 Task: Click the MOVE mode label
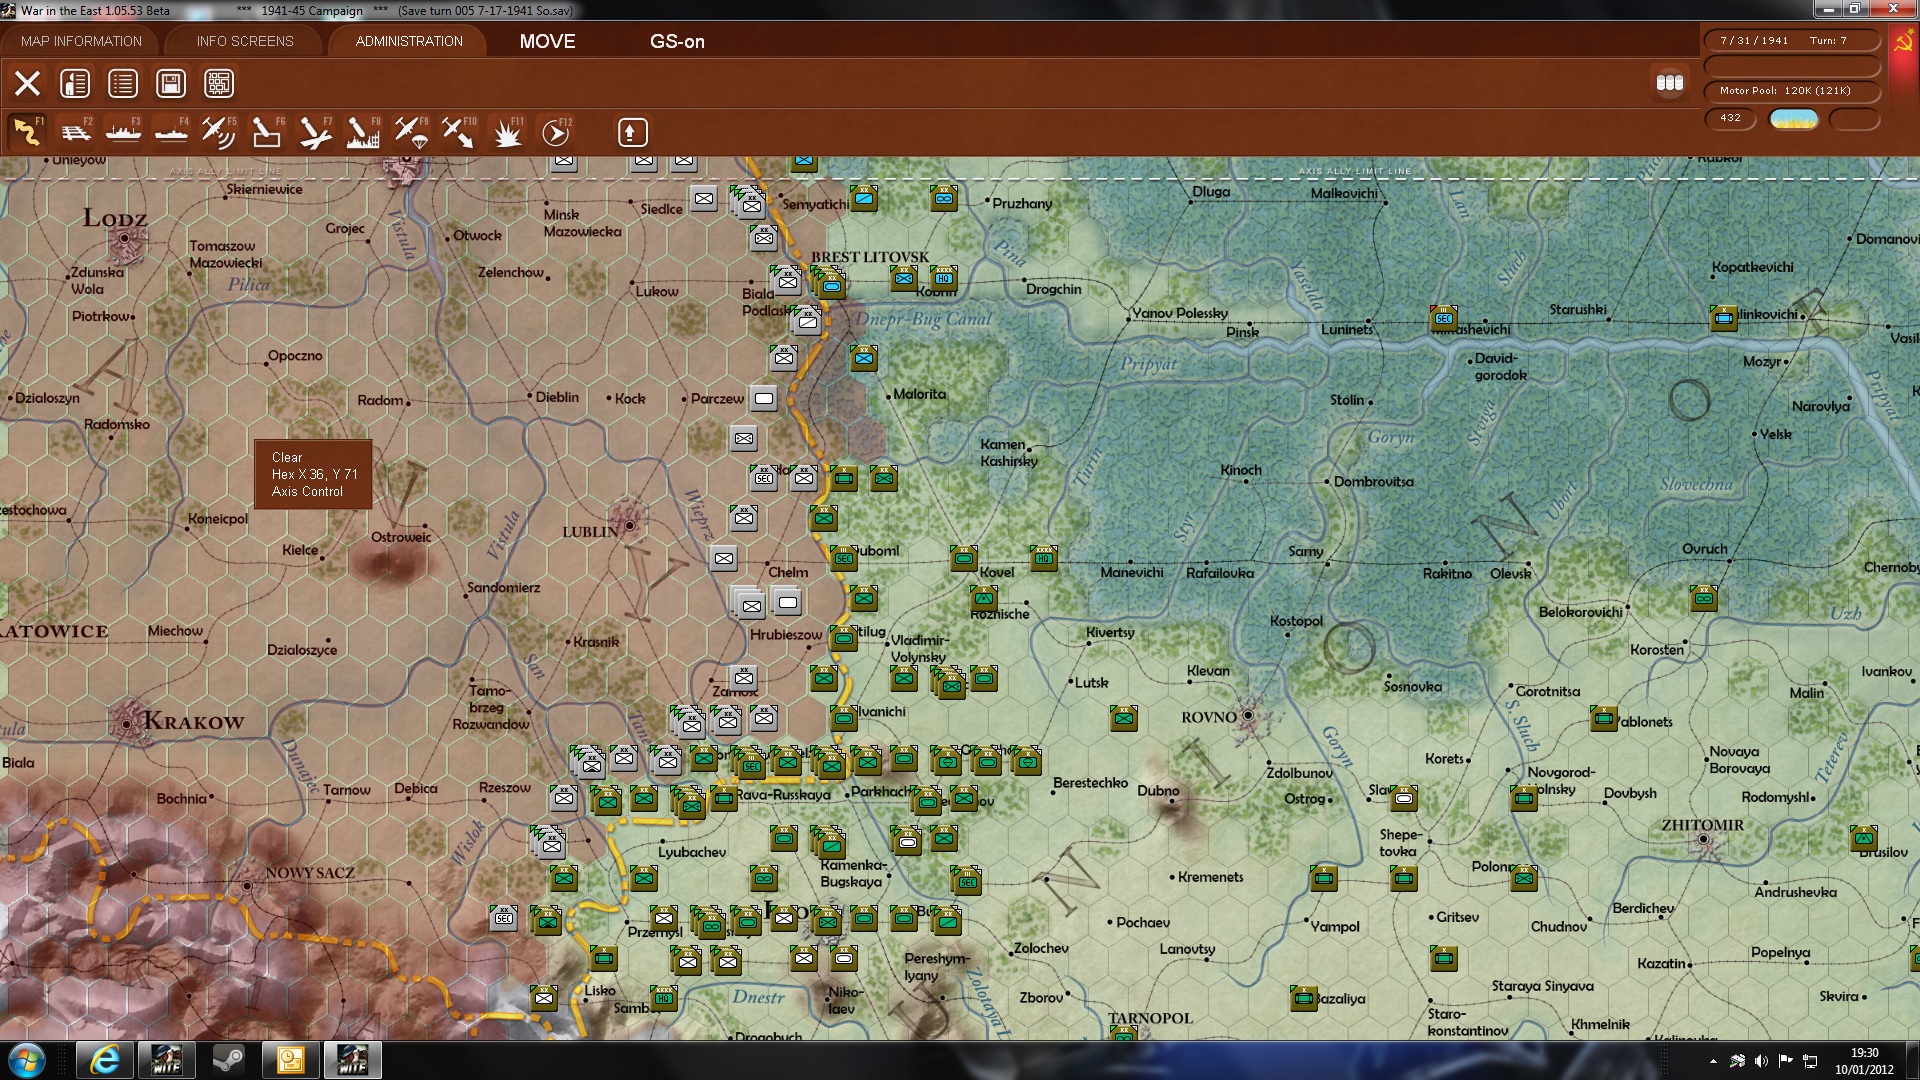coord(547,41)
